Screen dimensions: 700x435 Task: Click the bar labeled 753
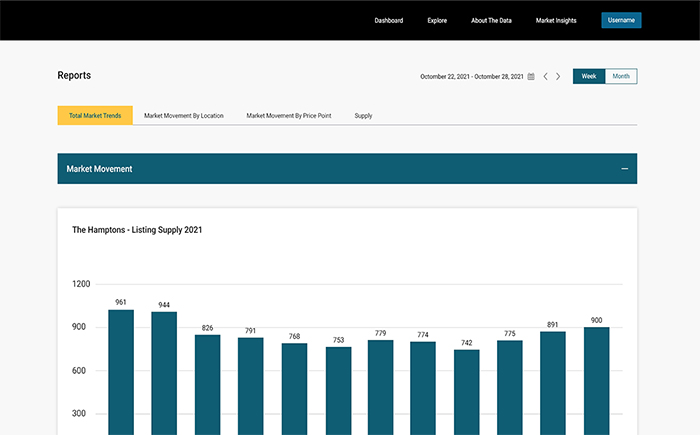click(x=338, y=391)
